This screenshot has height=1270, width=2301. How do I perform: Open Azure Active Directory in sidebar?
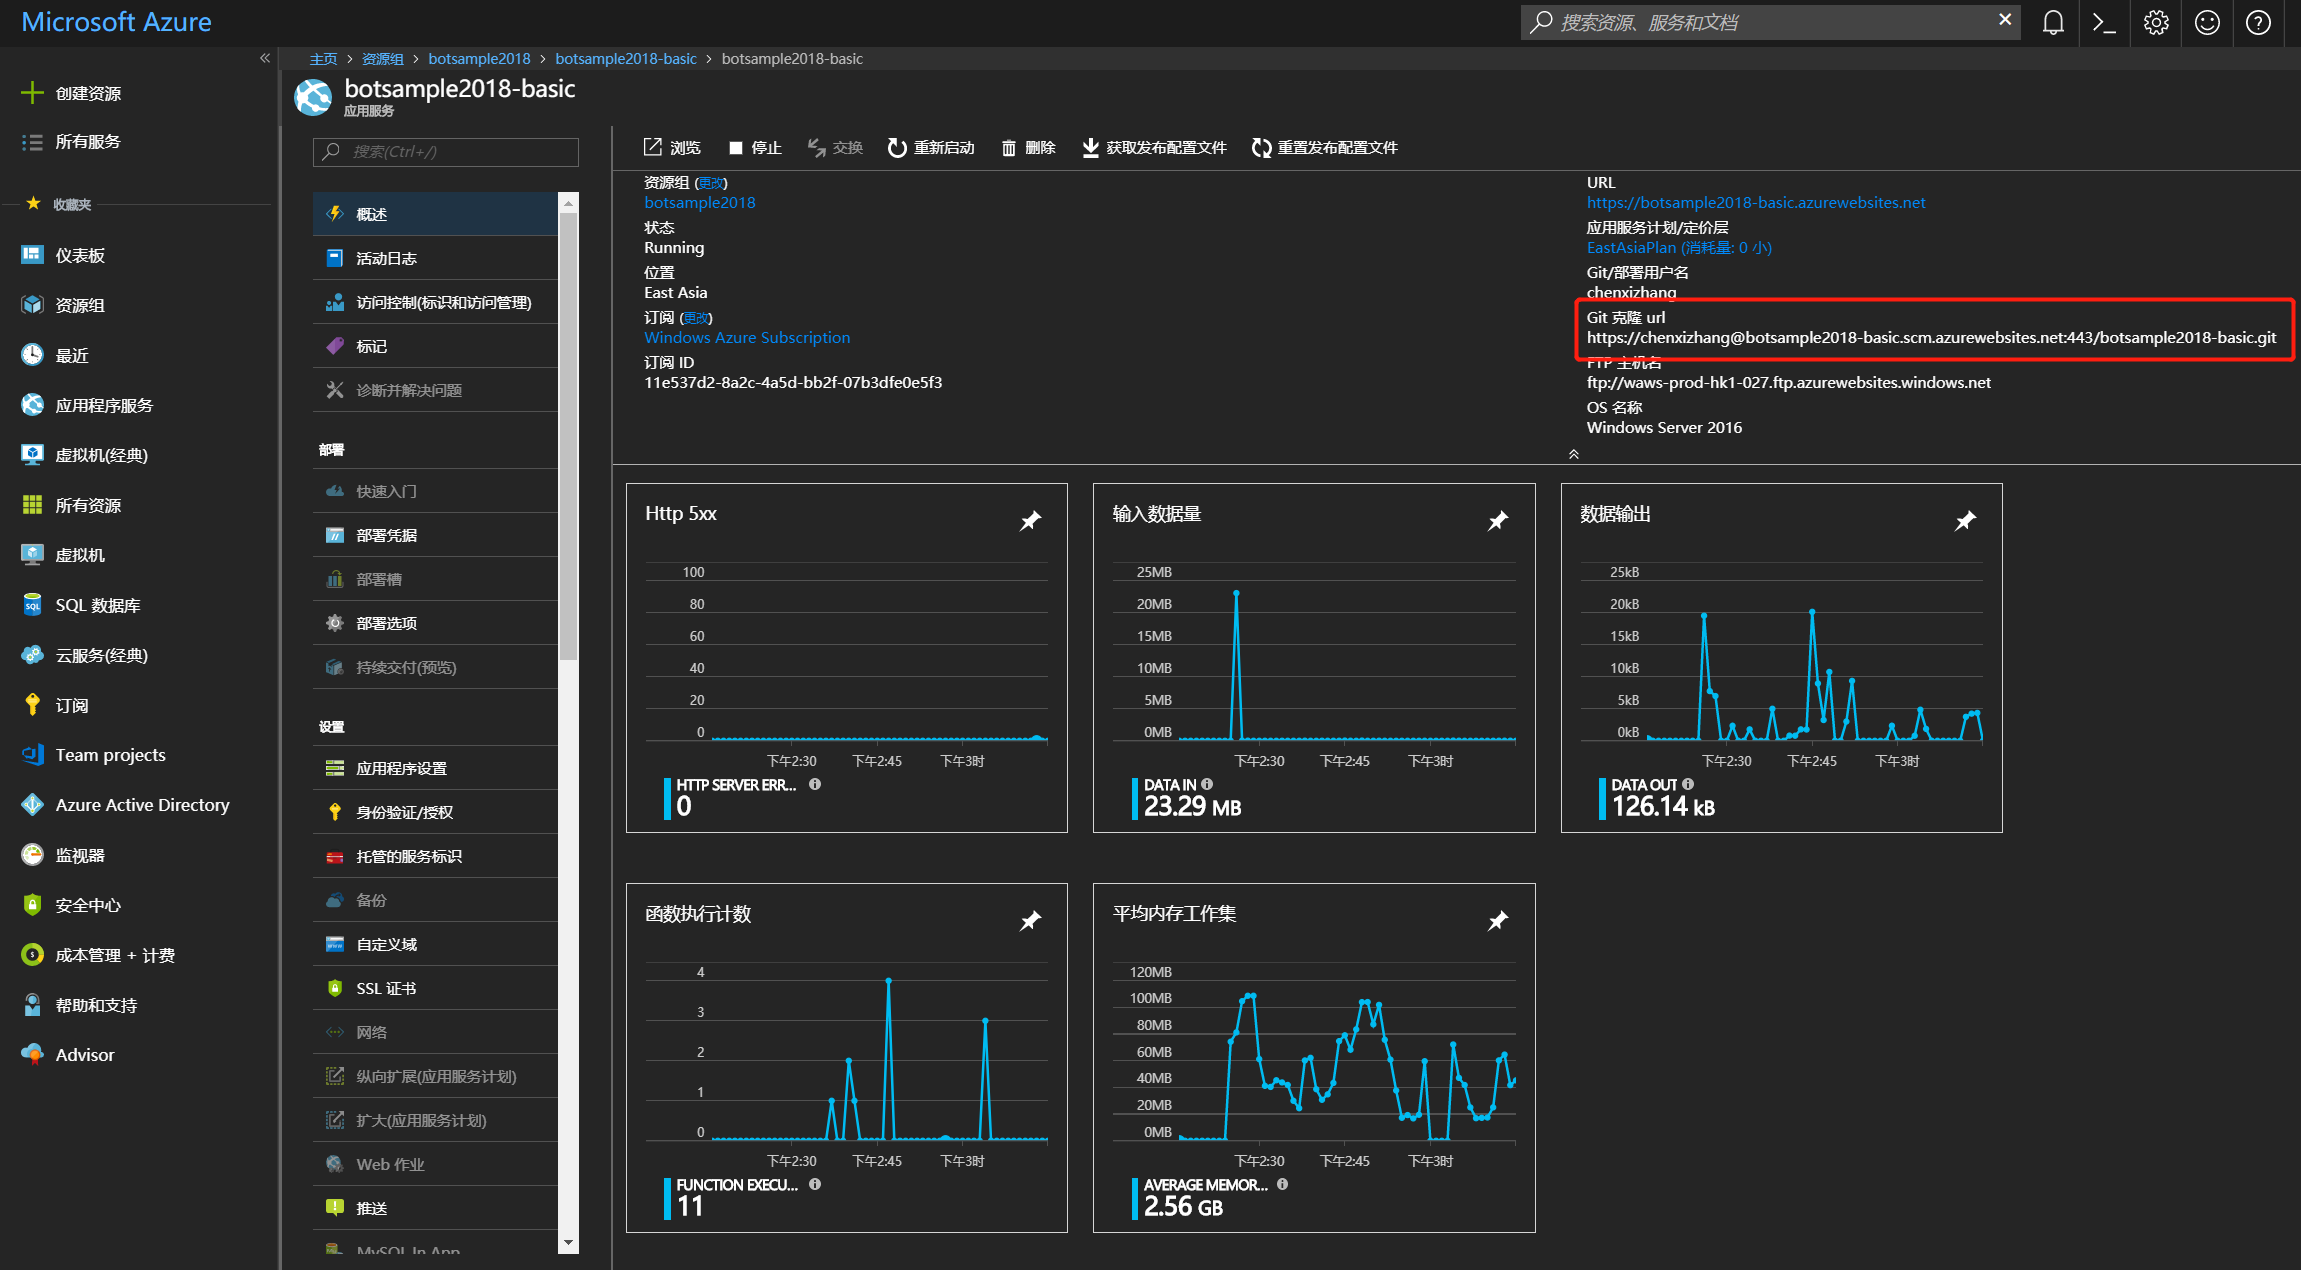pyautogui.click(x=142, y=805)
